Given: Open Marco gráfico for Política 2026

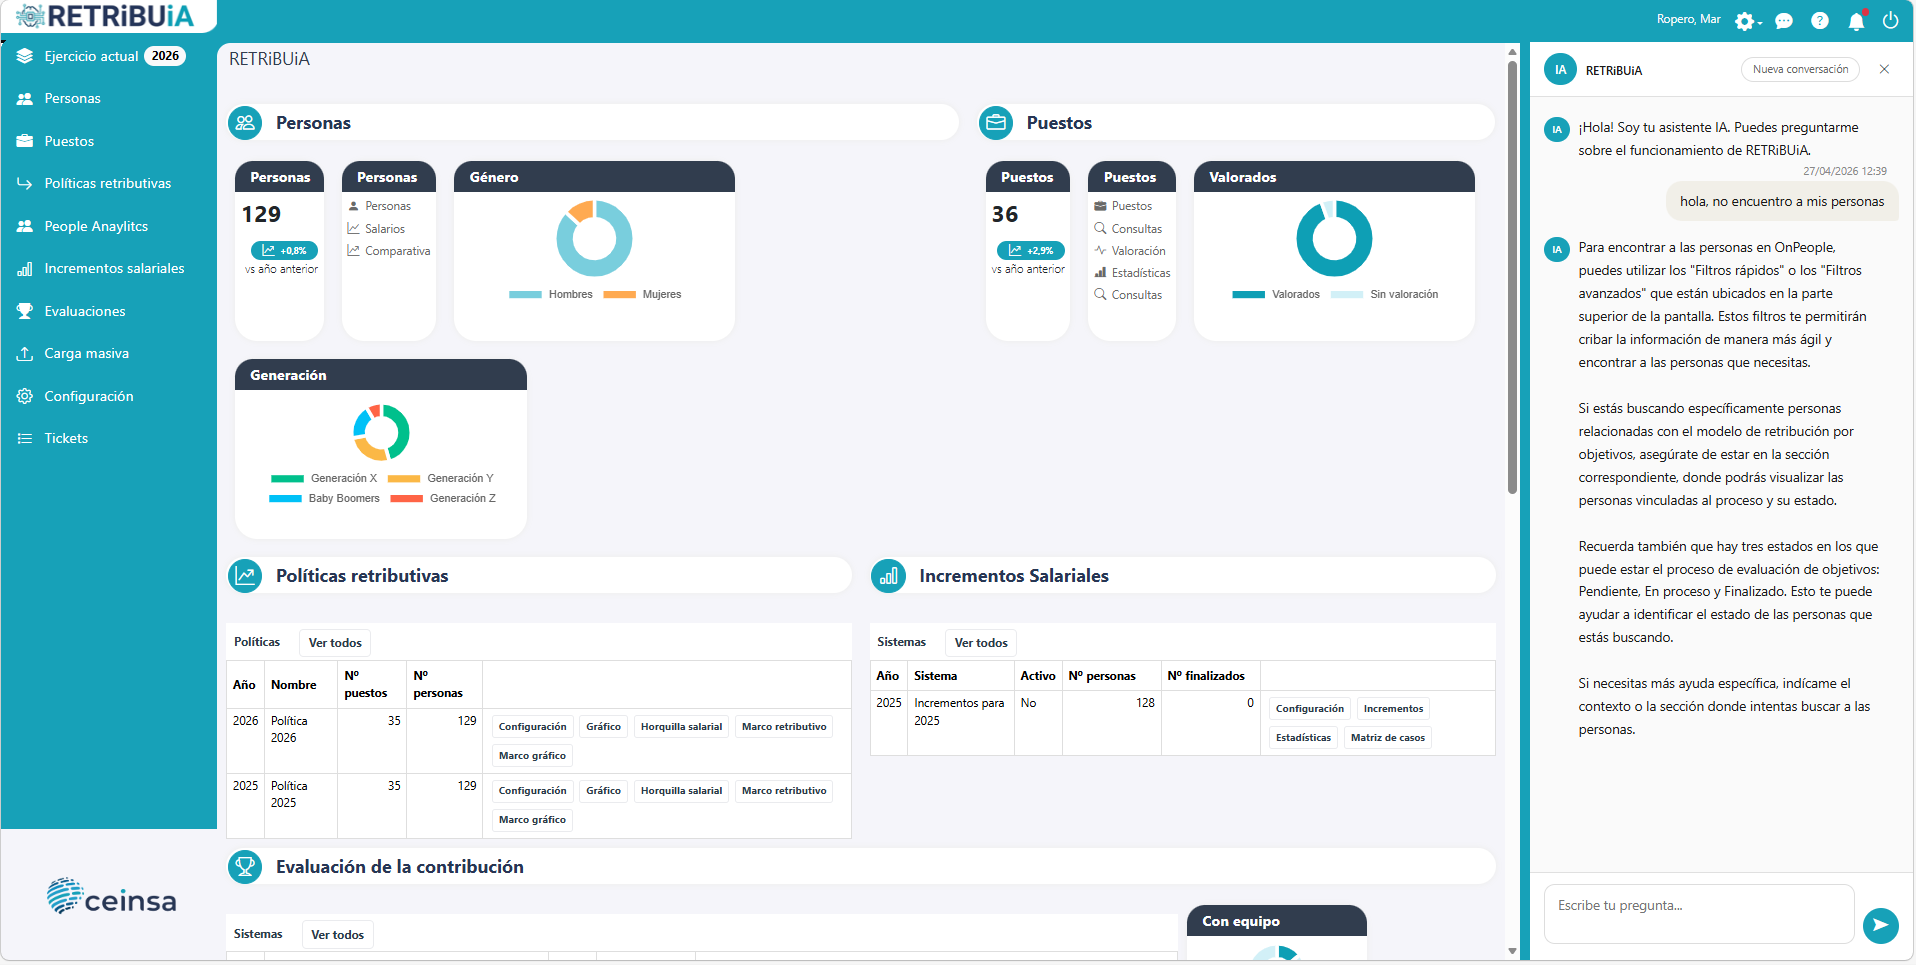Looking at the screenshot, I should click(x=532, y=756).
